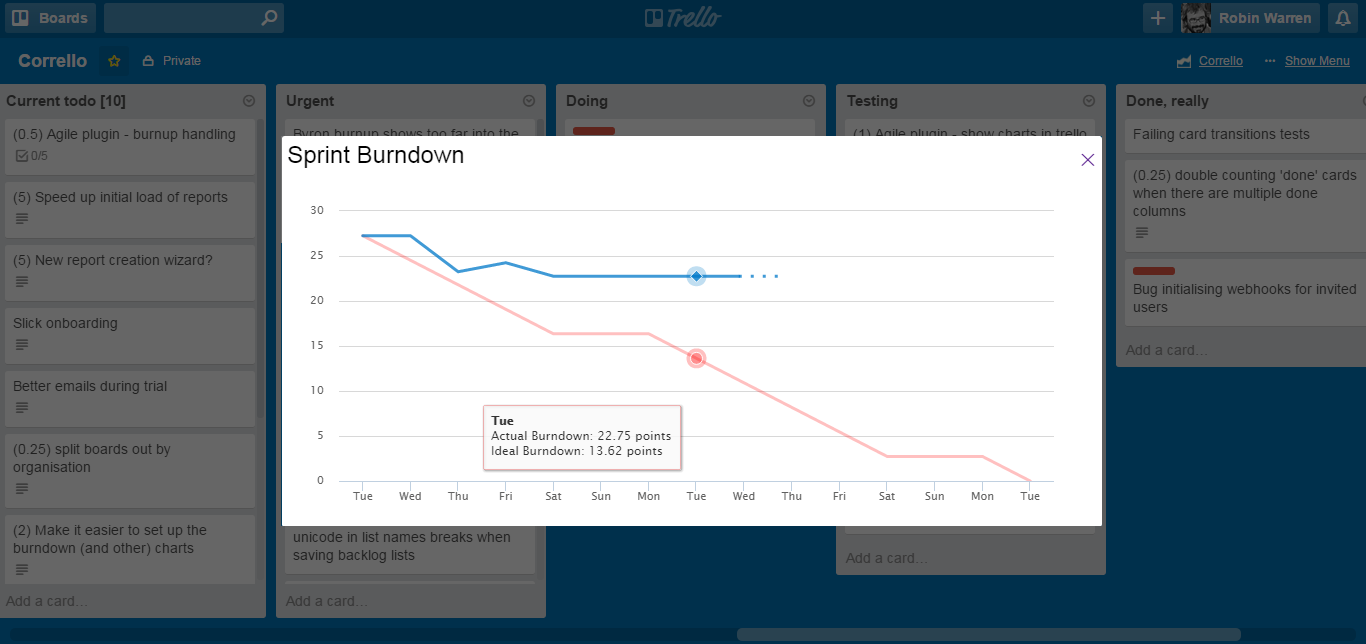
Task: Click description icon on Slick onboarding card
Action: point(22,345)
